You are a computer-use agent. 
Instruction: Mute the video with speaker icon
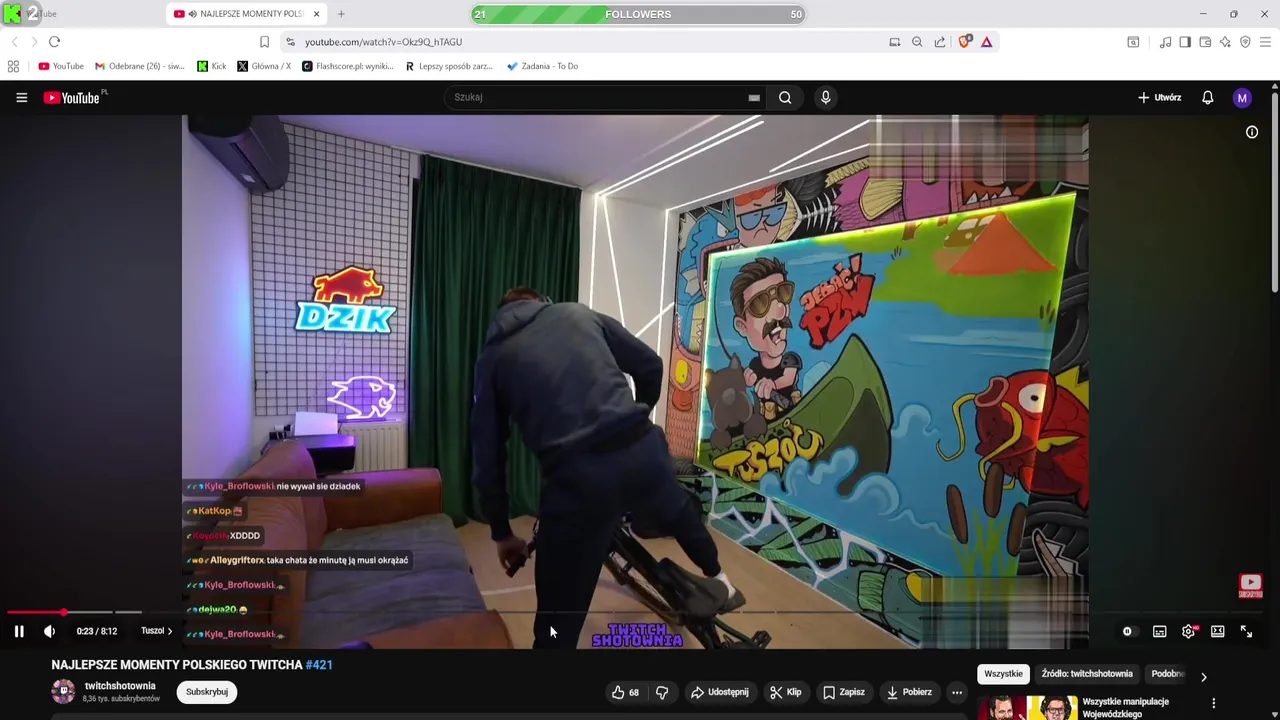pos(49,631)
